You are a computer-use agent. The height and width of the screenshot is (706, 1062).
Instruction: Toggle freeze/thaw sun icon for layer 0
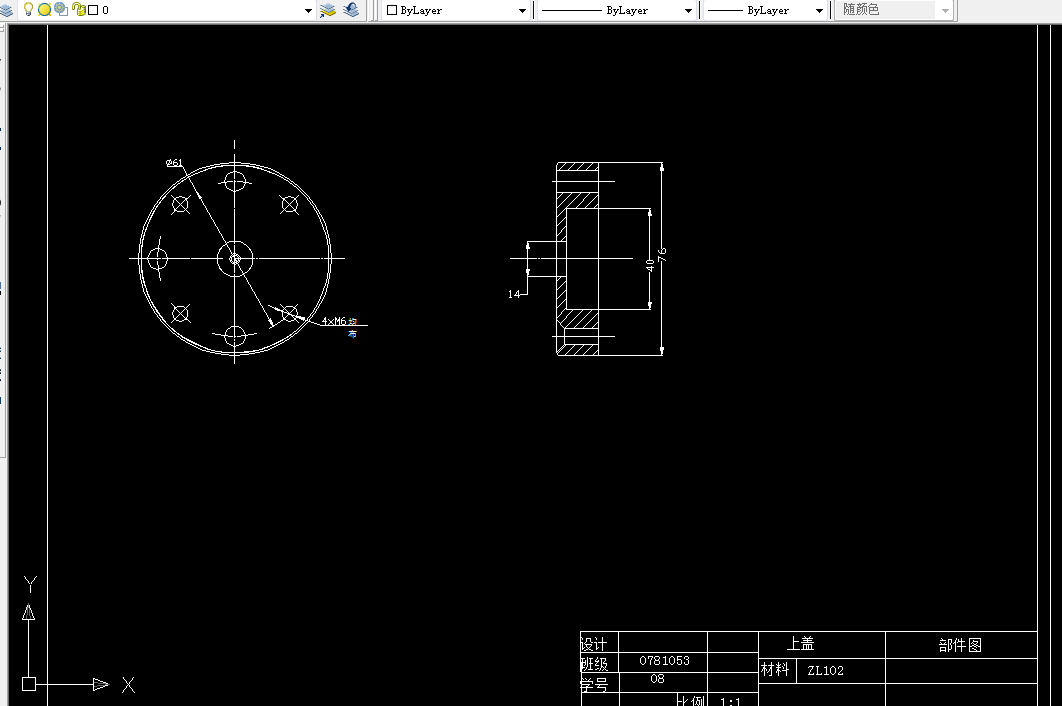[x=44, y=9]
